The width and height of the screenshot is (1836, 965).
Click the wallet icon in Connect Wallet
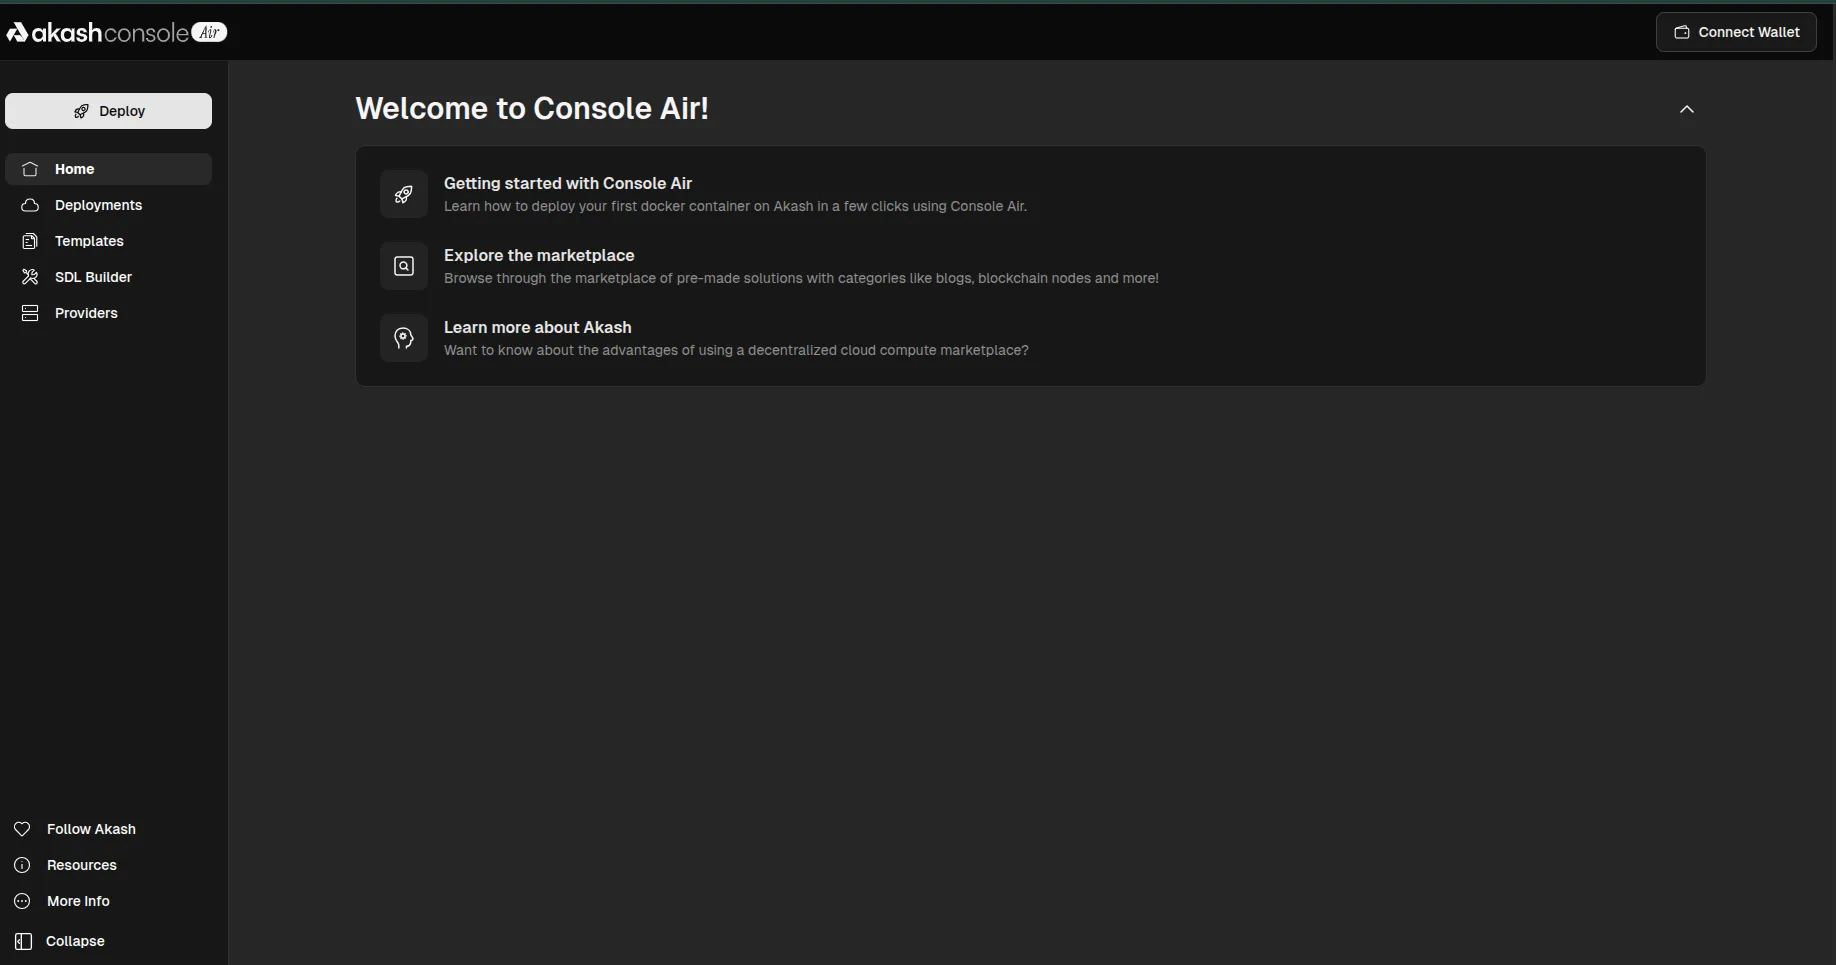coord(1682,32)
